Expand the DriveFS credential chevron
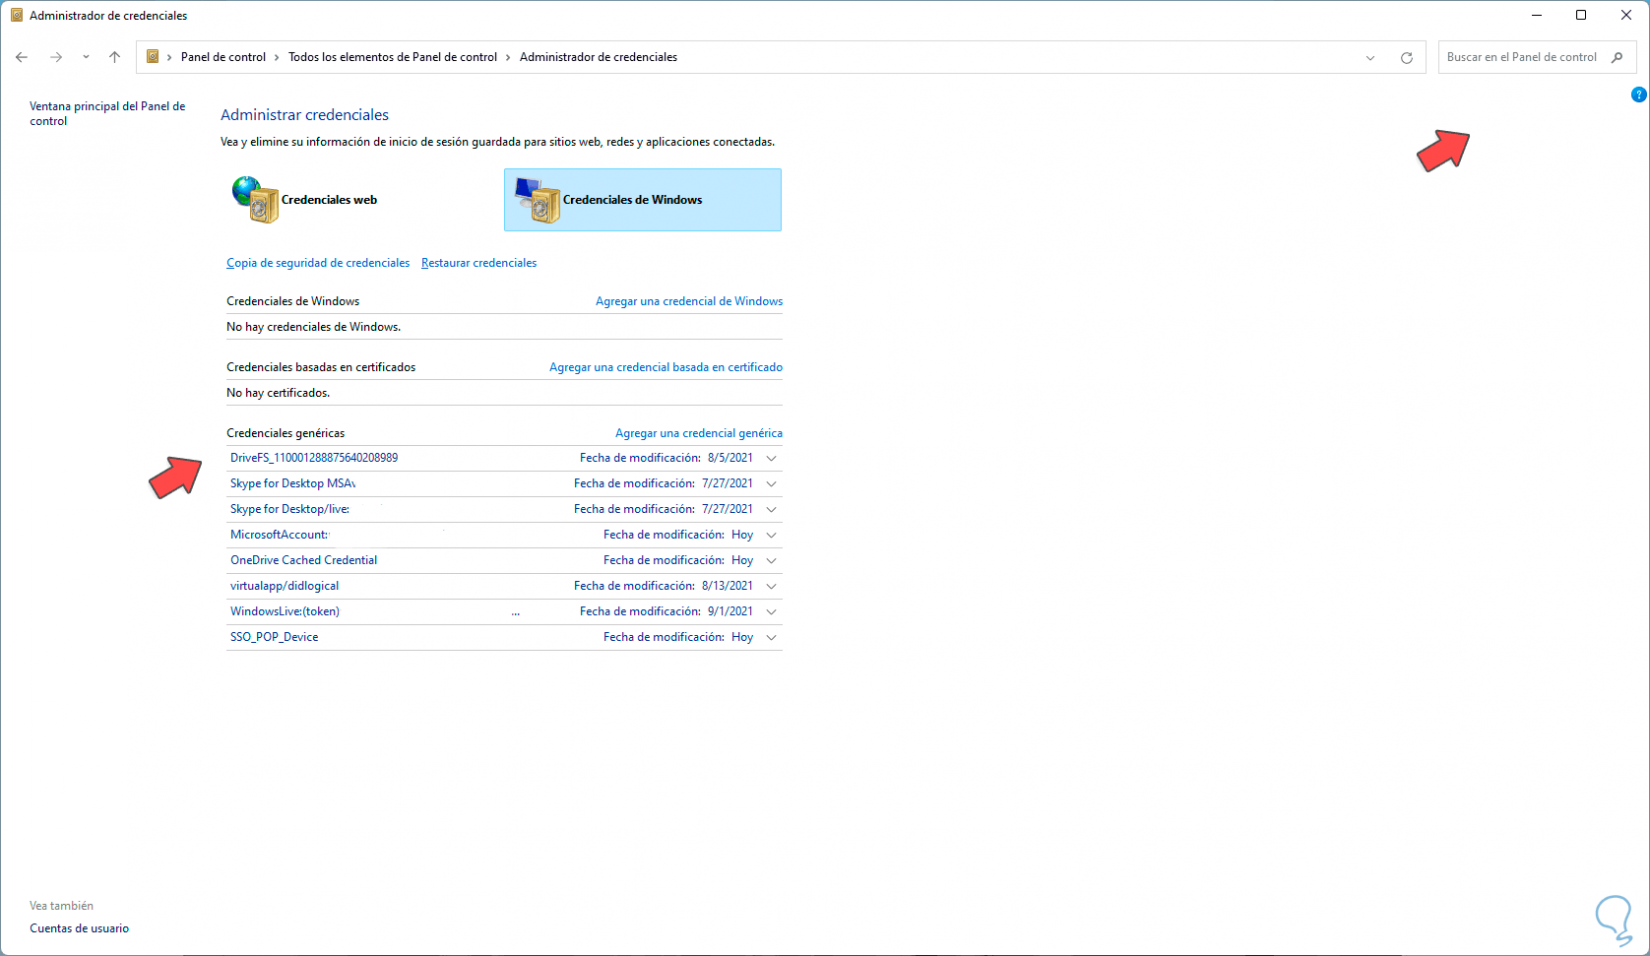Screen dimensions: 1650x956 click(771, 458)
